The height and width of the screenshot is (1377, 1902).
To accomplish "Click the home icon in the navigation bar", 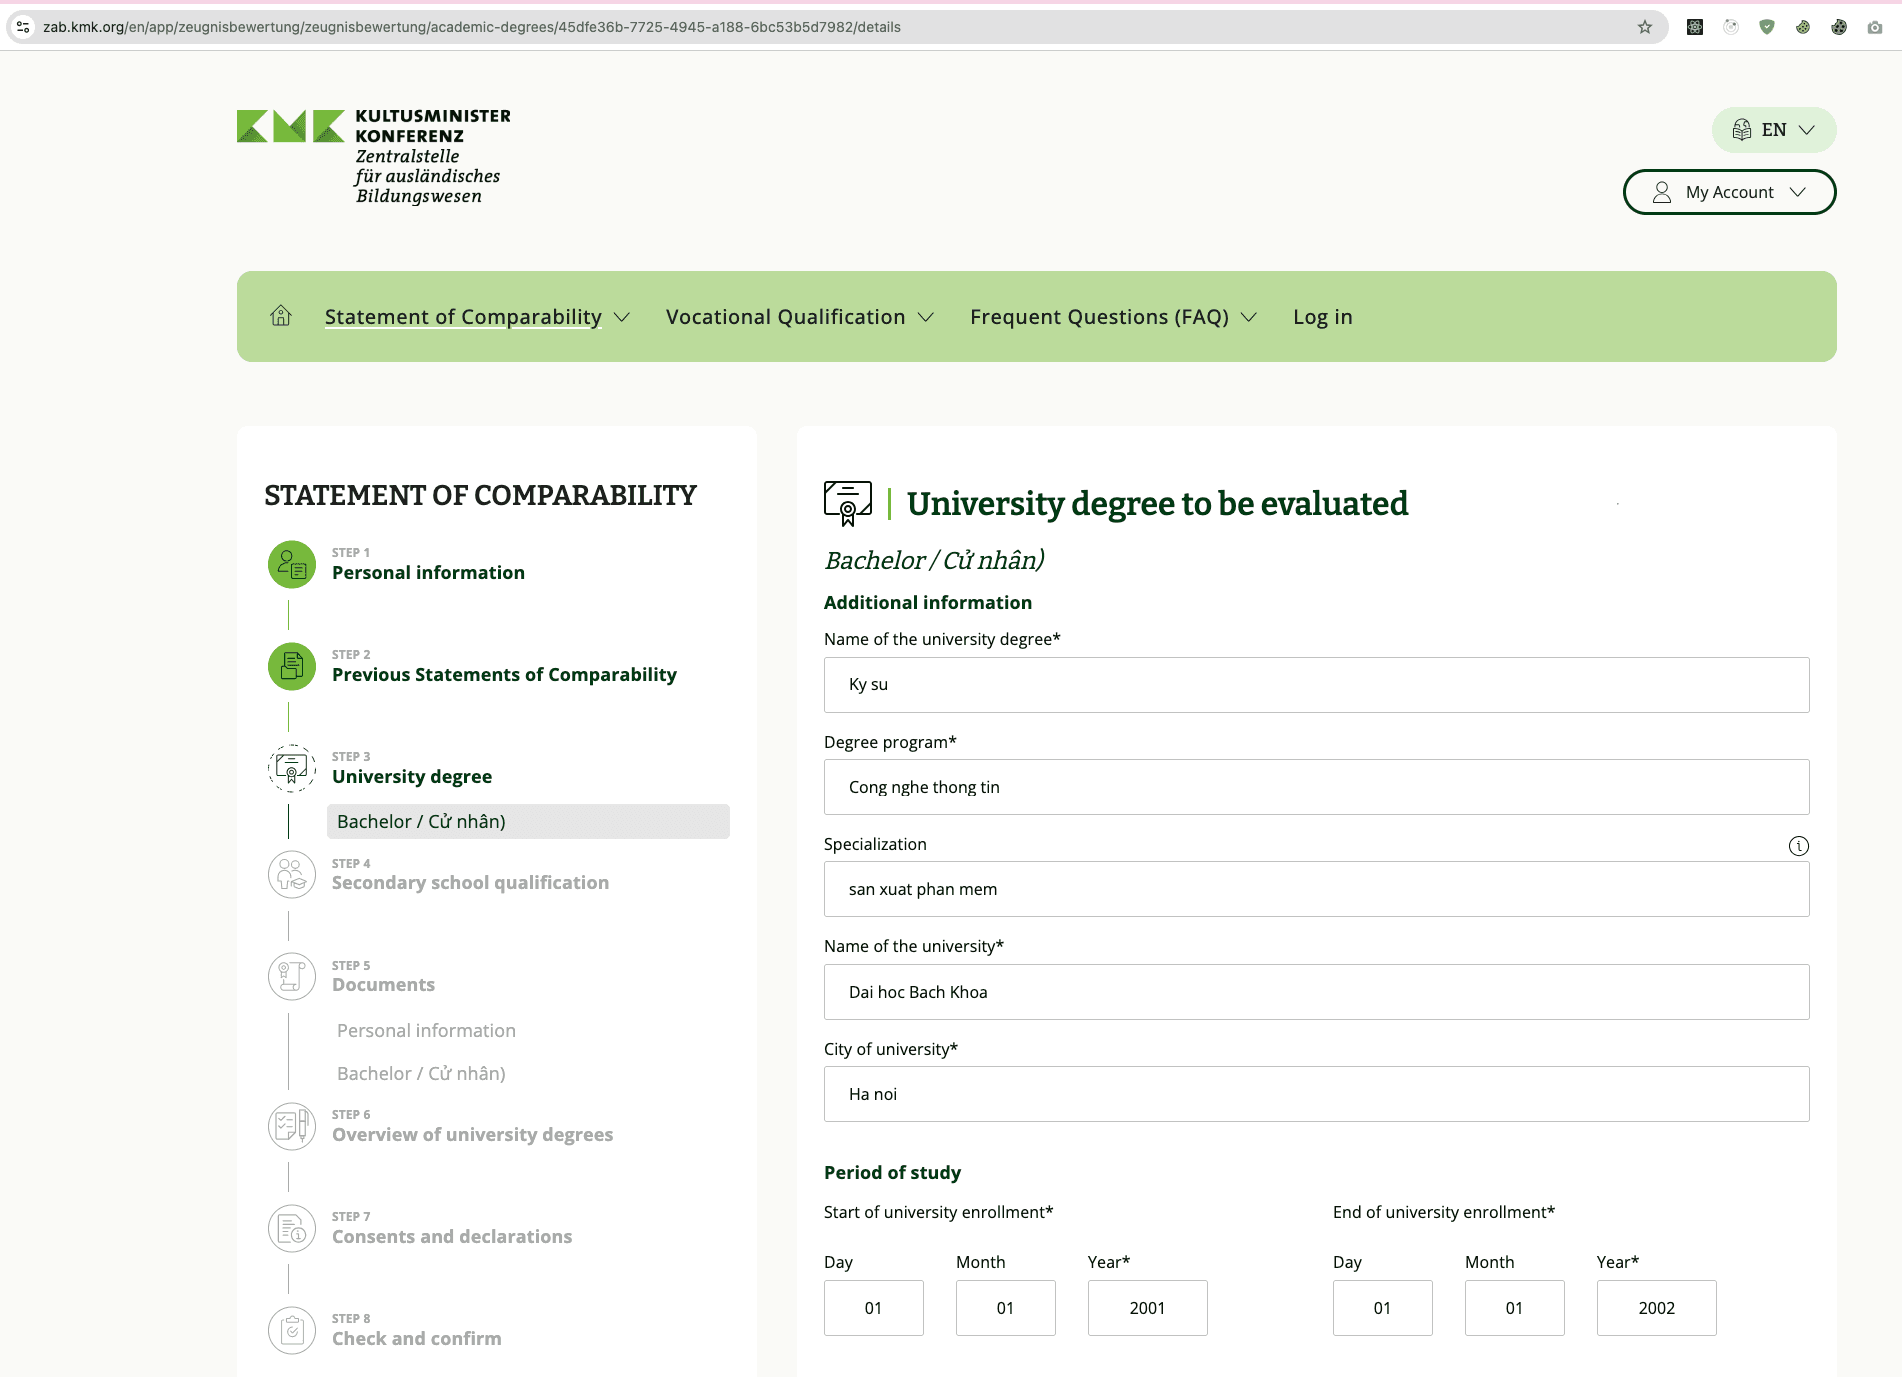I will 281,315.
